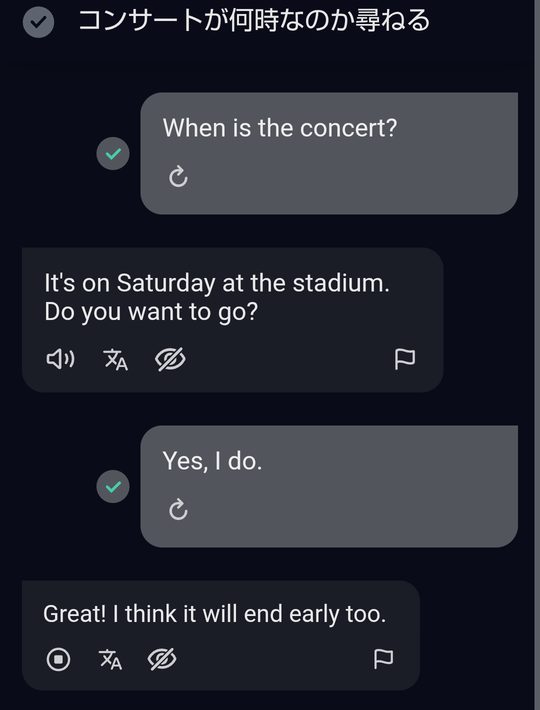Translate the "It's on Saturday" message
540x710 pixels.
pyautogui.click(x=116, y=360)
